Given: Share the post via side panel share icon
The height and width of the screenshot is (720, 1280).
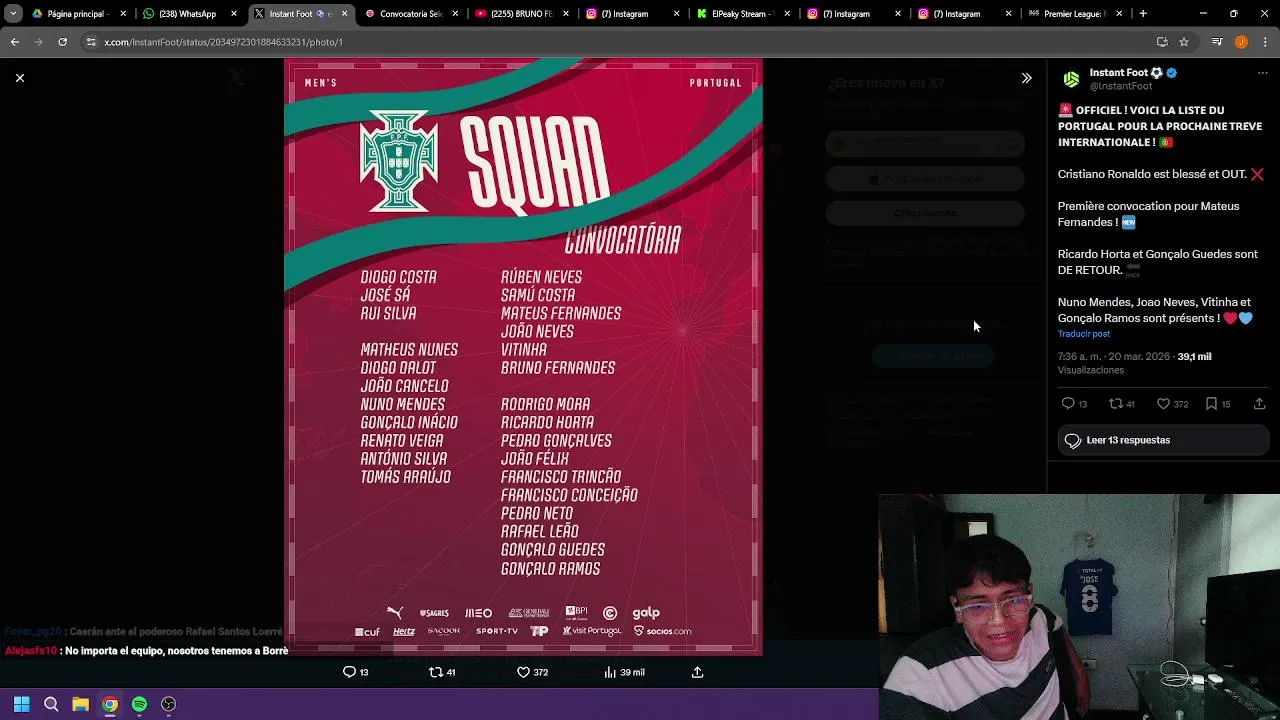Looking at the screenshot, I should pos(1259,404).
